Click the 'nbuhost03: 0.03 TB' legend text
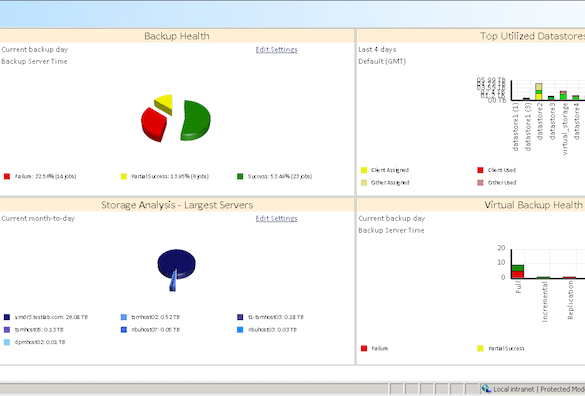 click(x=272, y=330)
